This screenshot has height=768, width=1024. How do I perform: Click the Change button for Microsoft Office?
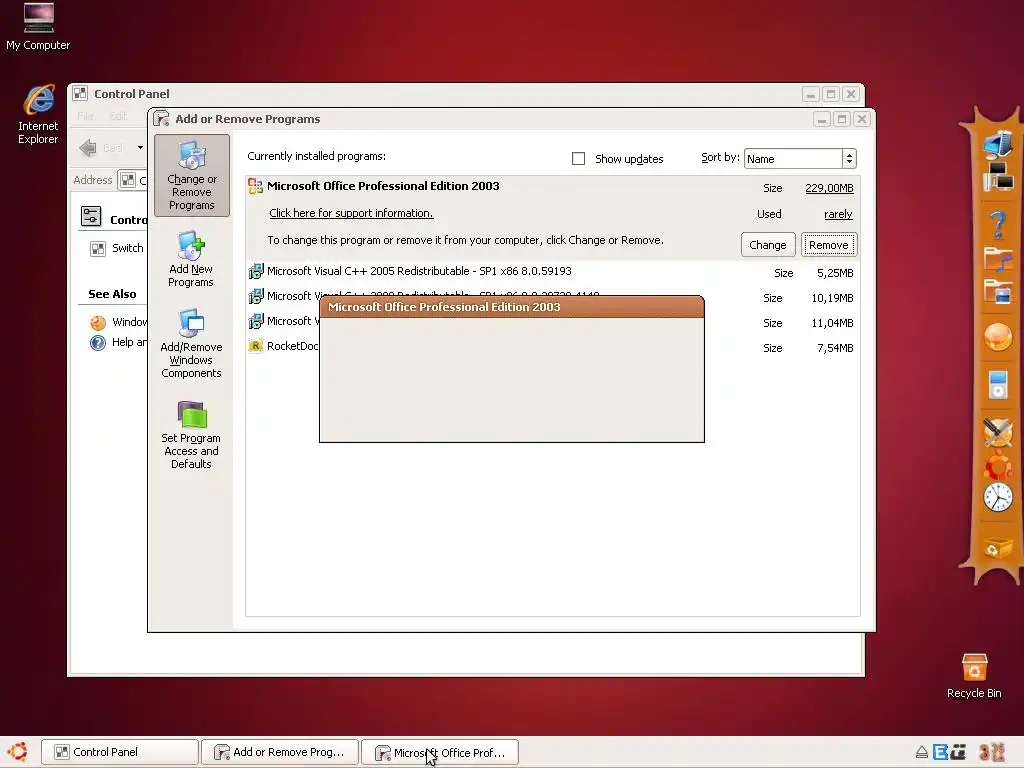(x=768, y=245)
